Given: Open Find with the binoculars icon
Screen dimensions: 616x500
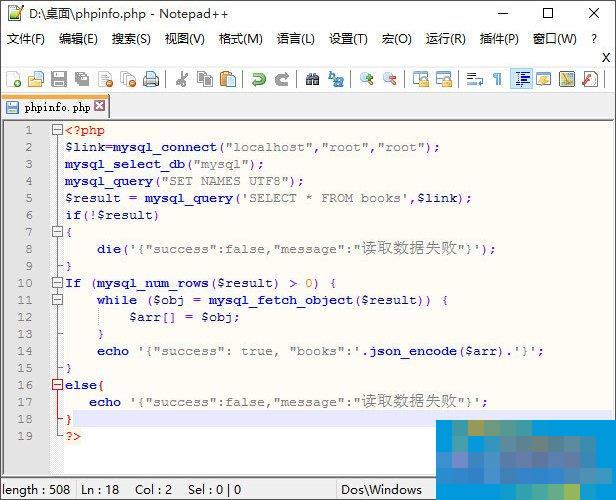Looking at the screenshot, I should click(x=312, y=79).
